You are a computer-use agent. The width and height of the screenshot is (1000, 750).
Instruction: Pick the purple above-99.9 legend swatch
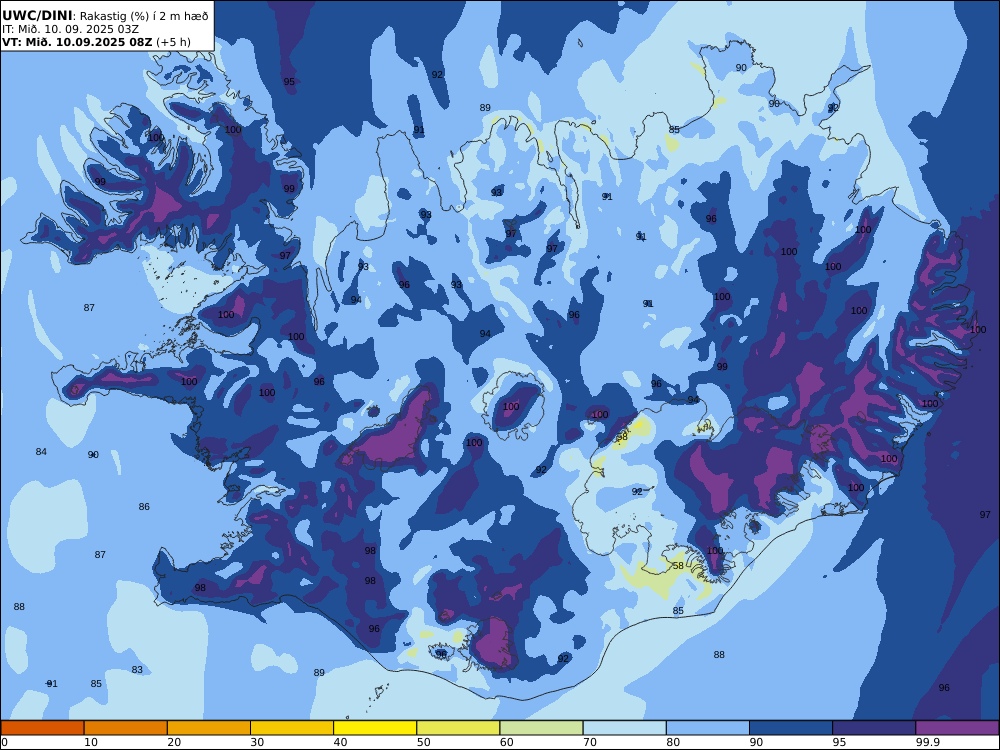click(x=957, y=728)
